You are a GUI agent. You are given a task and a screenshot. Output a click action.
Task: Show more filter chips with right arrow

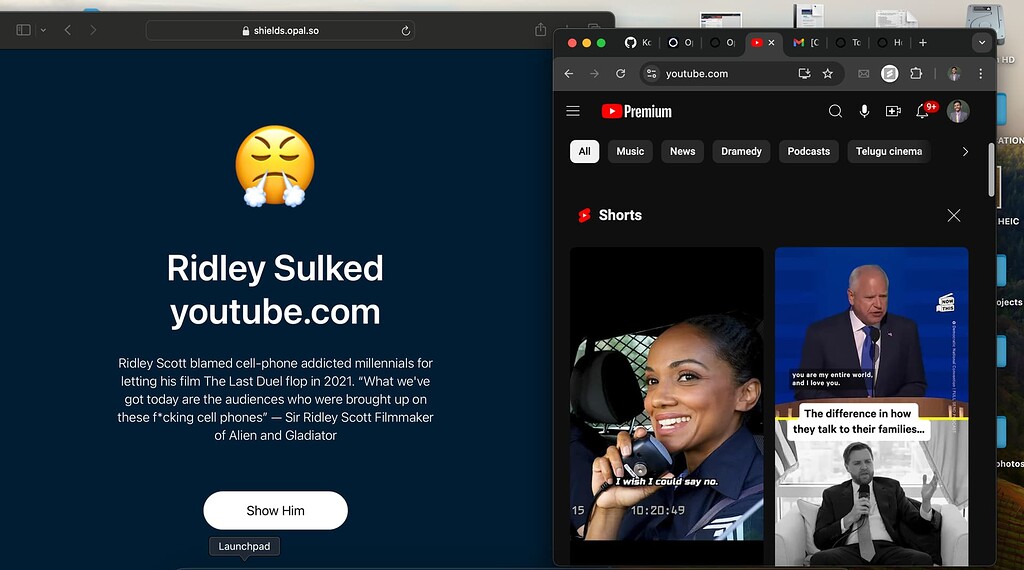(x=965, y=151)
